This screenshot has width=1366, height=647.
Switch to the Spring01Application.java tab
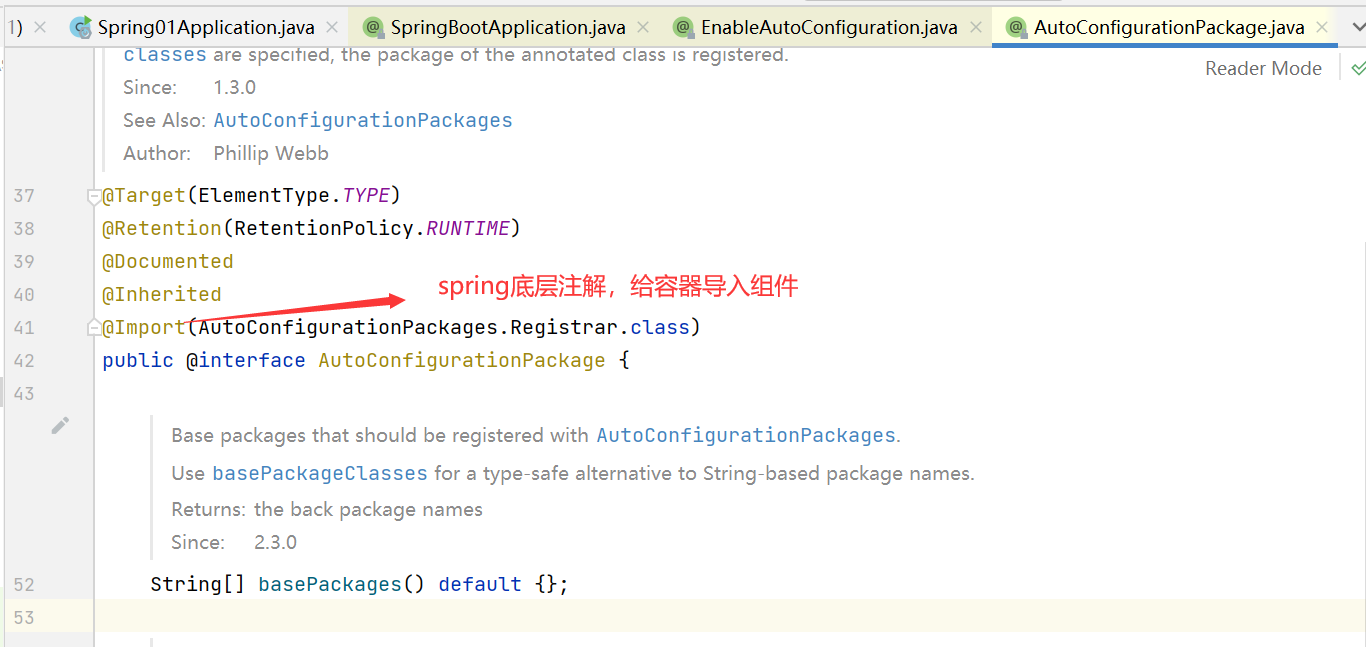point(206,27)
